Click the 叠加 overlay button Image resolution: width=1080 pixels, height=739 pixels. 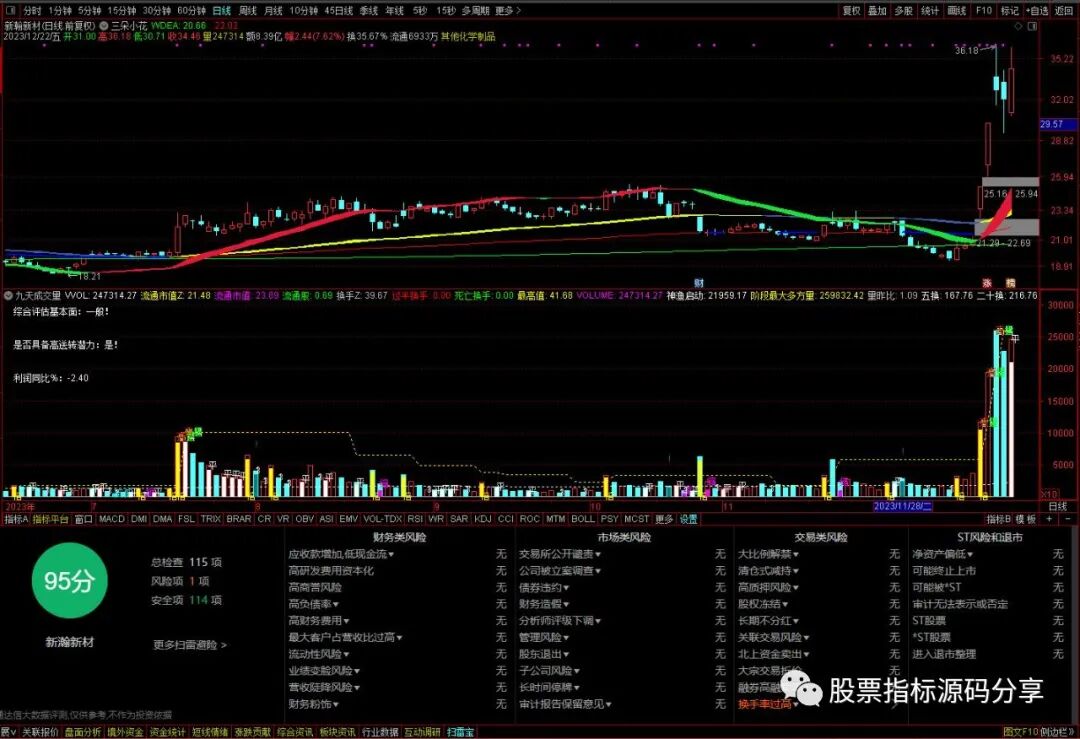pos(877,10)
